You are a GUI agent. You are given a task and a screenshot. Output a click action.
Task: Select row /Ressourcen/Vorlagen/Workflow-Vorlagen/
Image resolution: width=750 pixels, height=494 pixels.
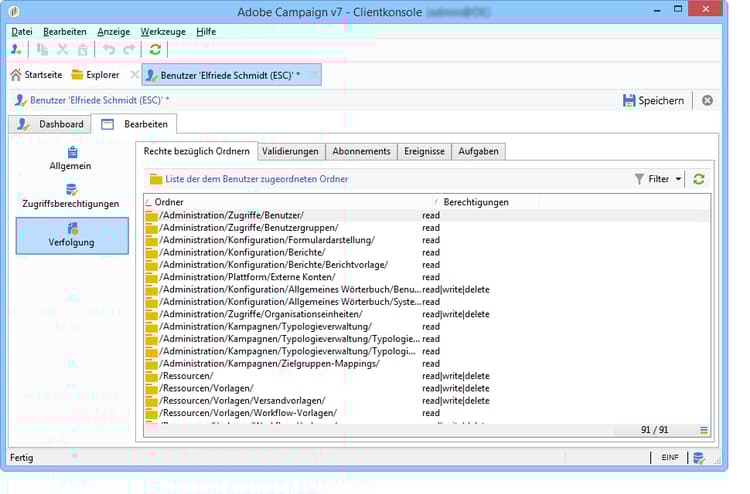(426, 413)
